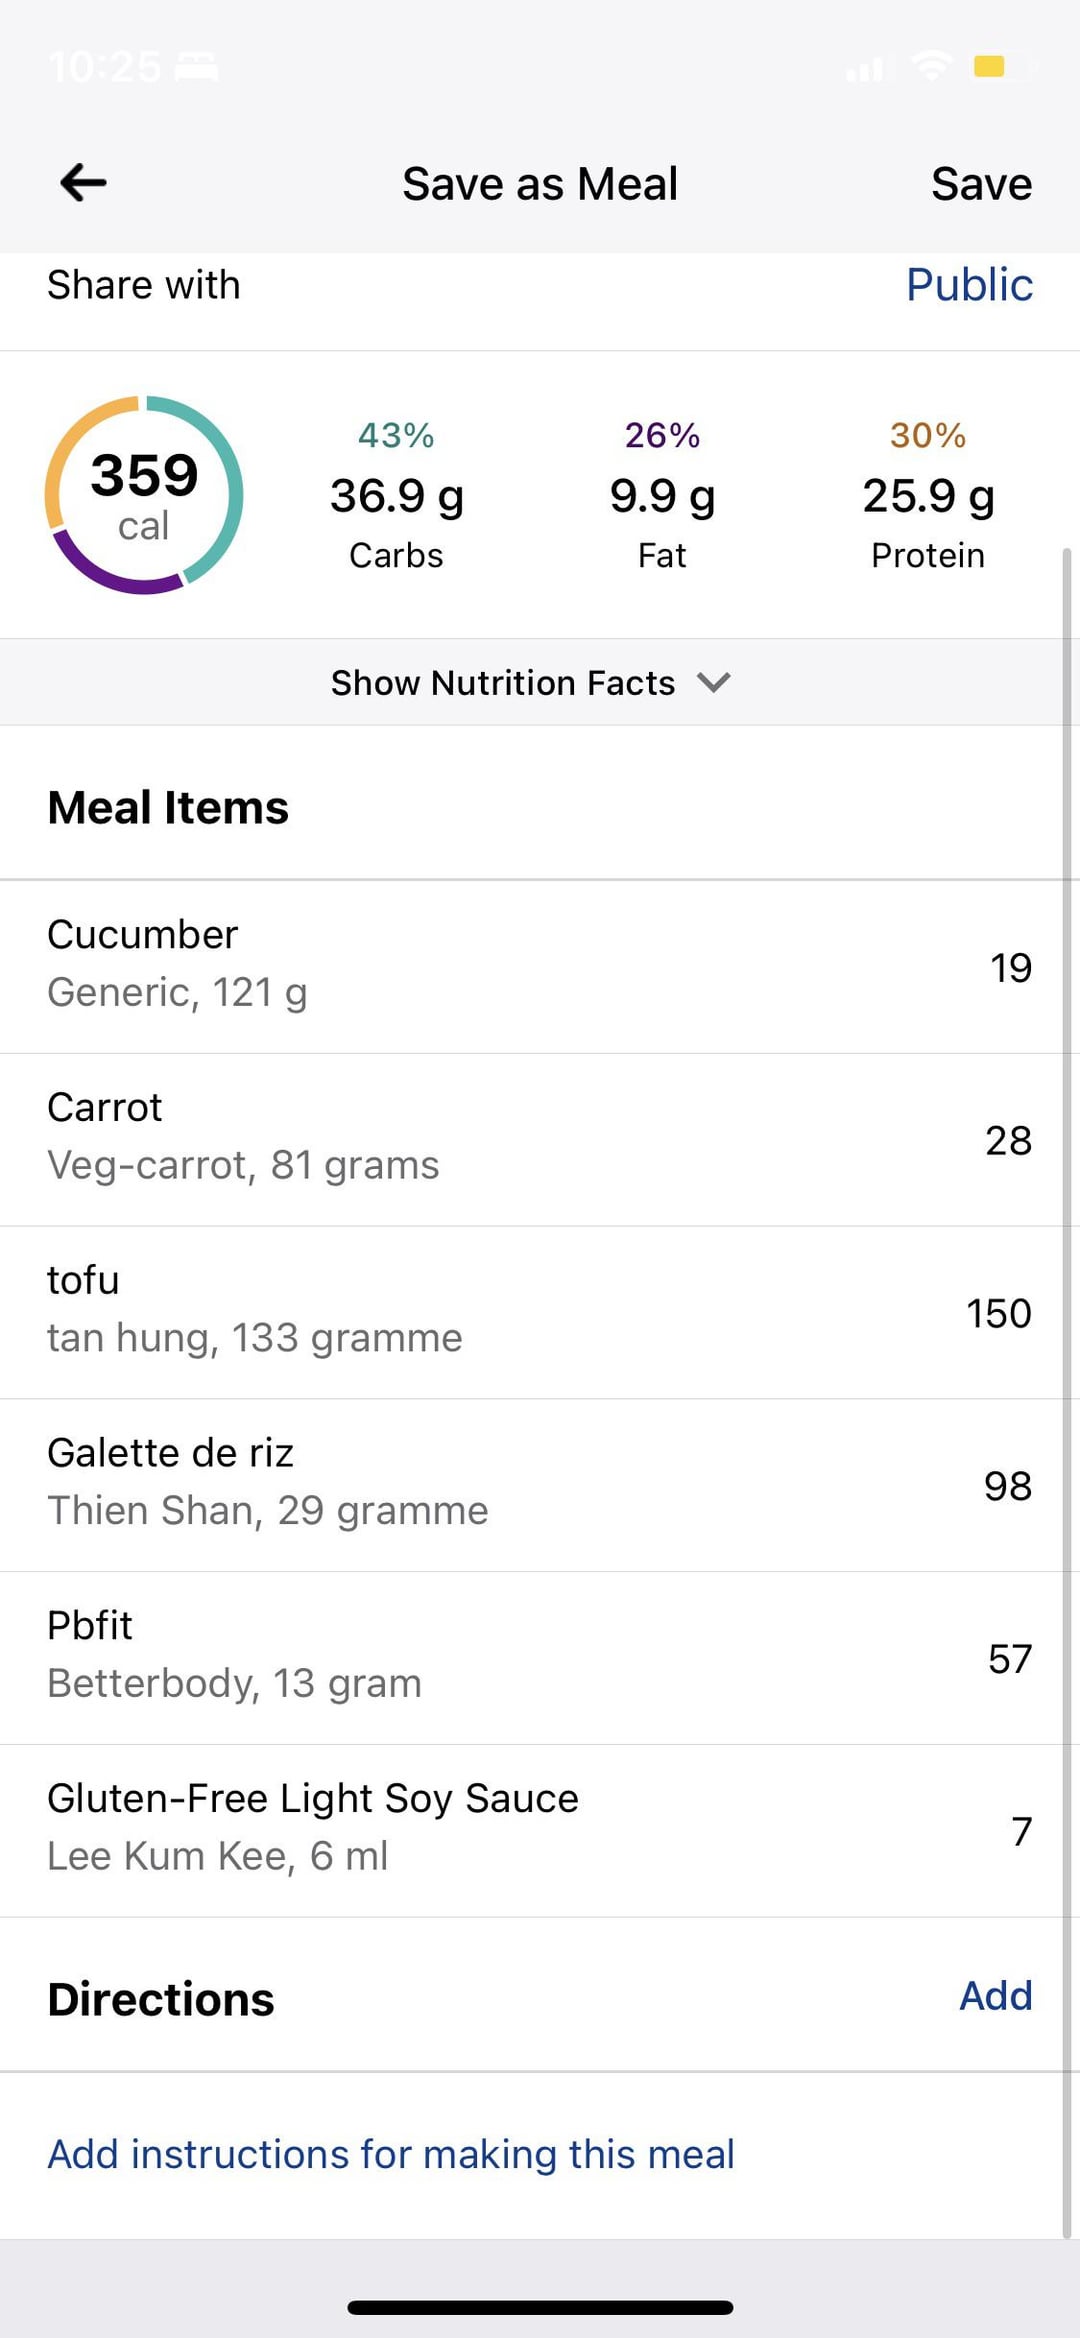Expand Show Nutrition Facts chevron
Viewport: 1080px width, 2338px height.
coord(713,683)
